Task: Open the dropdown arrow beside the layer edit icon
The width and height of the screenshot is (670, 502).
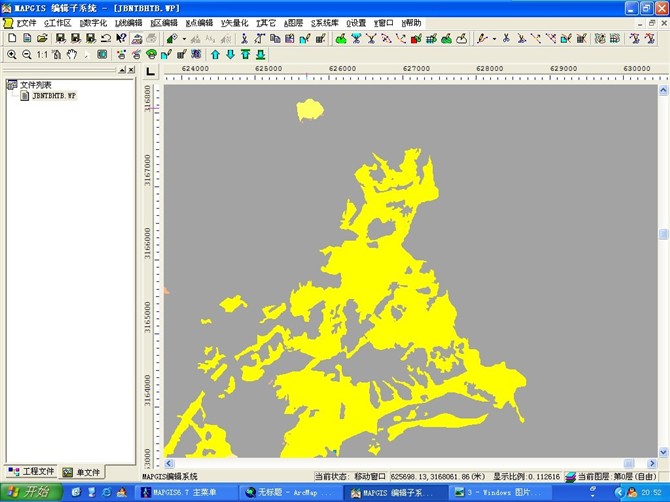Action: [185, 38]
